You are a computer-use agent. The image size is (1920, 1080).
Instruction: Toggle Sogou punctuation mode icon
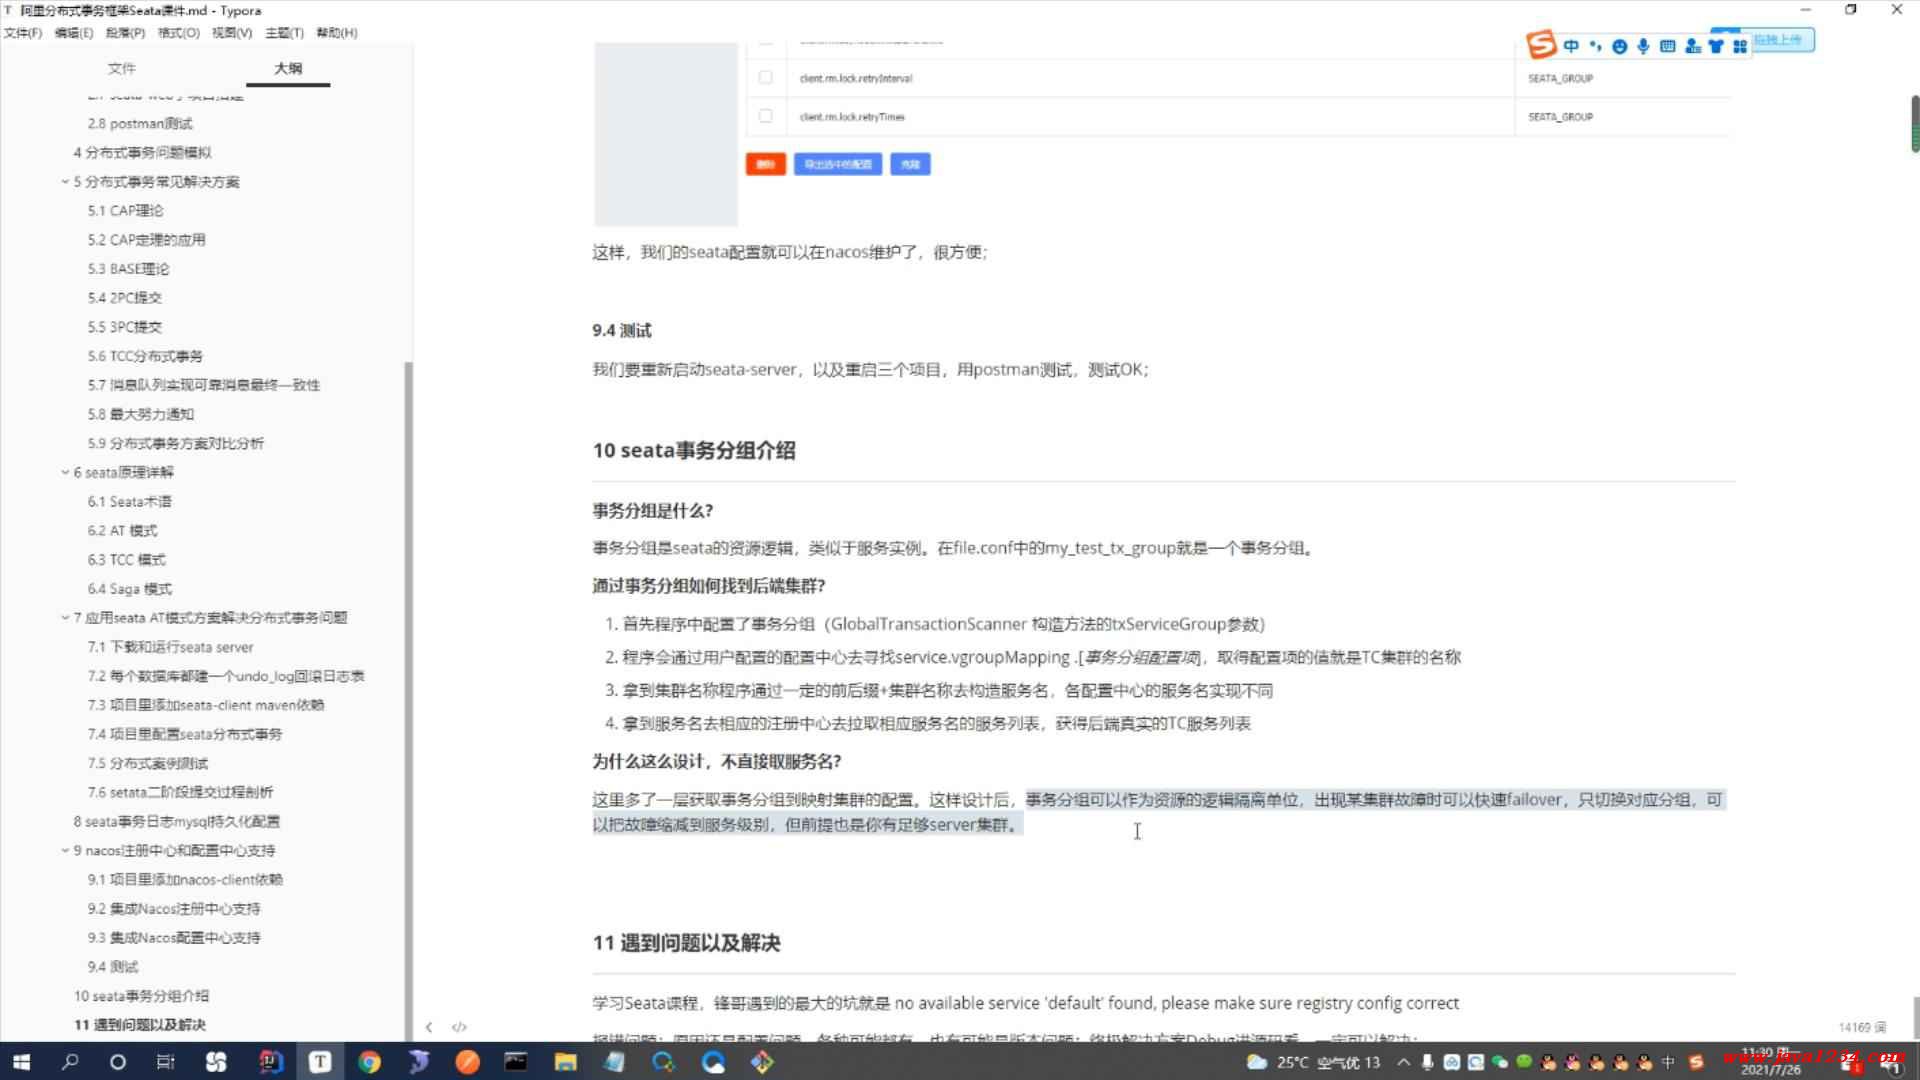click(1595, 46)
